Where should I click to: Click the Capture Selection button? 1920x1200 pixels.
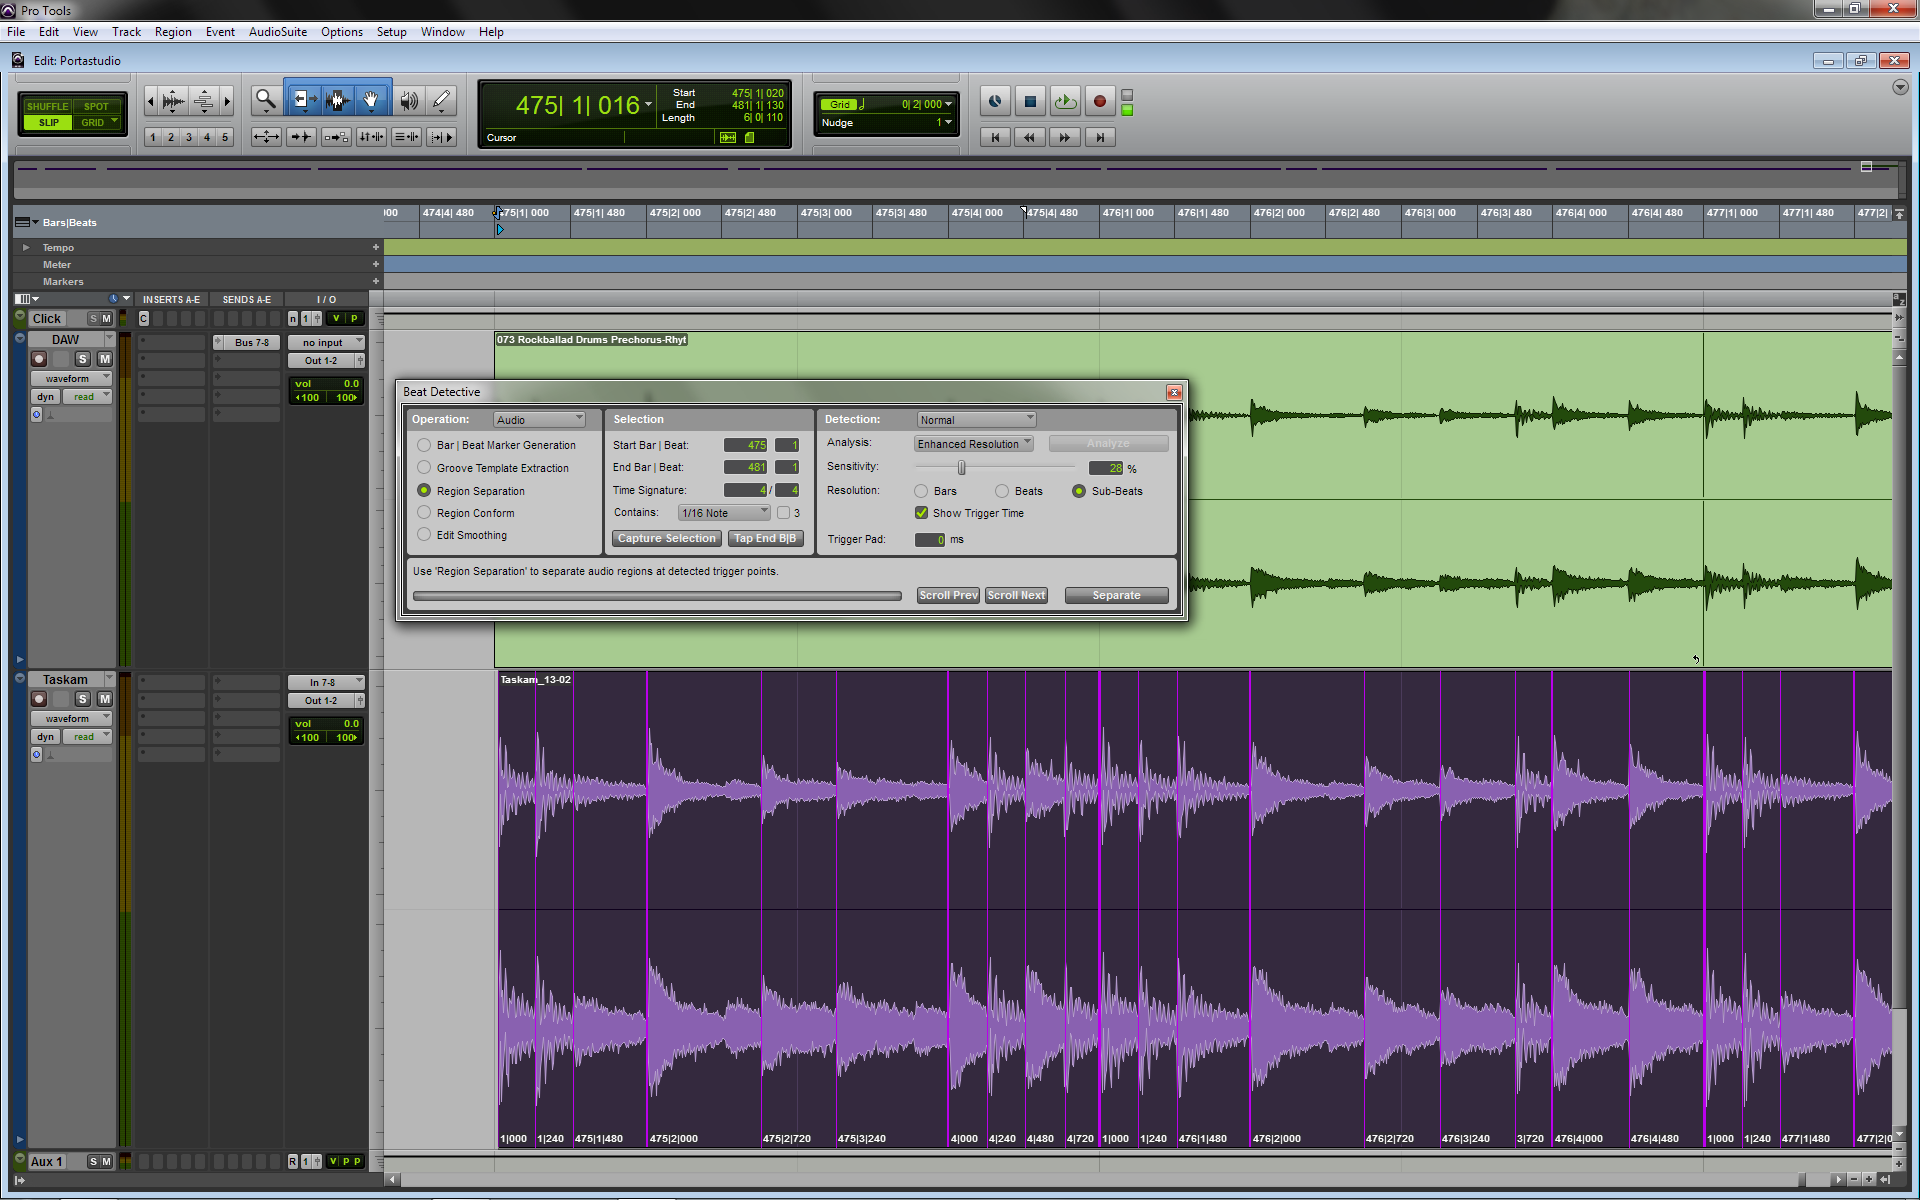(x=665, y=539)
